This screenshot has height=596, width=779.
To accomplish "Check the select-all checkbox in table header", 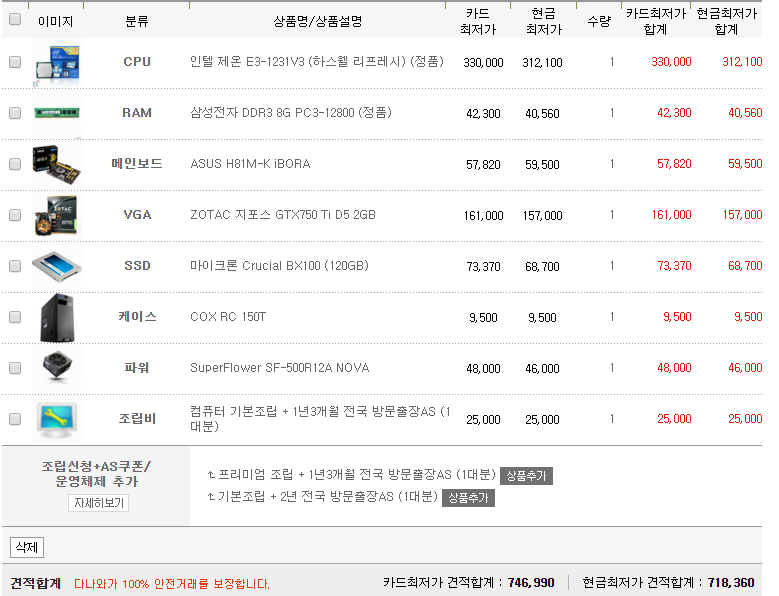I will (15, 20).
